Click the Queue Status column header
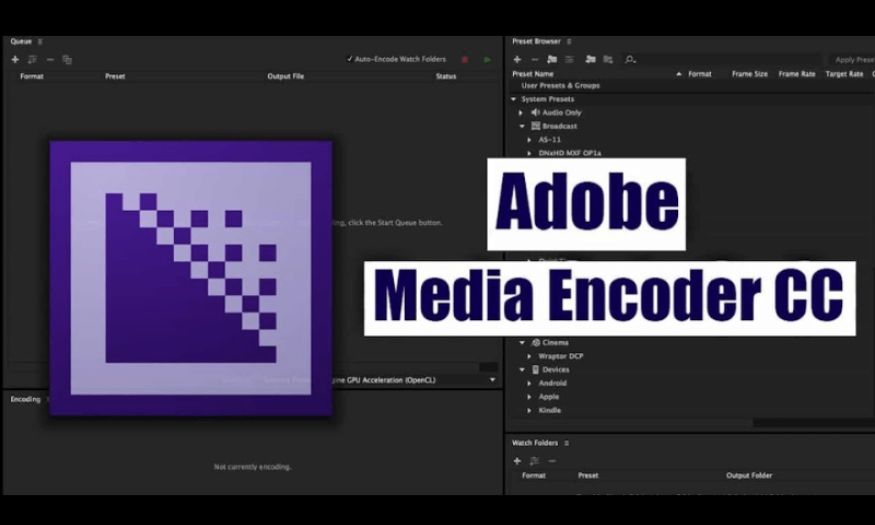Viewport: 875px width, 525px height. pyautogui.click(x=446, y=76)
